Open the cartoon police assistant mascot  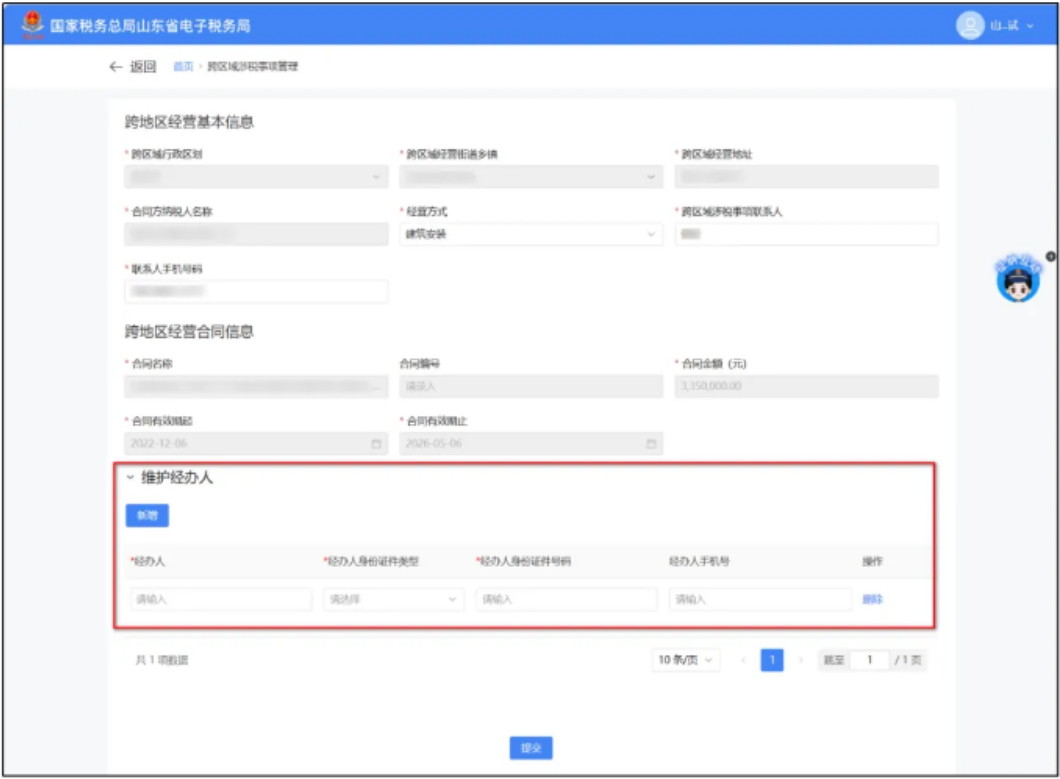[x=1017, y=280]
